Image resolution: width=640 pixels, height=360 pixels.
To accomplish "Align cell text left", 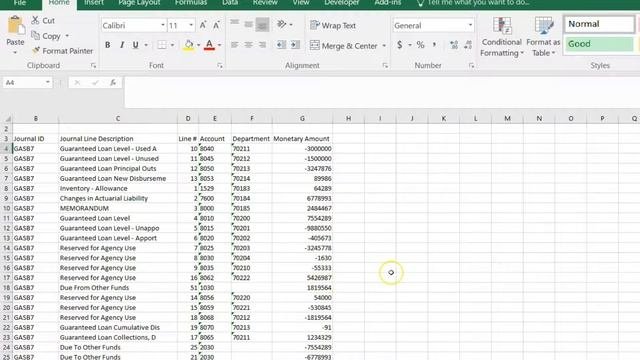I will 235,45.
